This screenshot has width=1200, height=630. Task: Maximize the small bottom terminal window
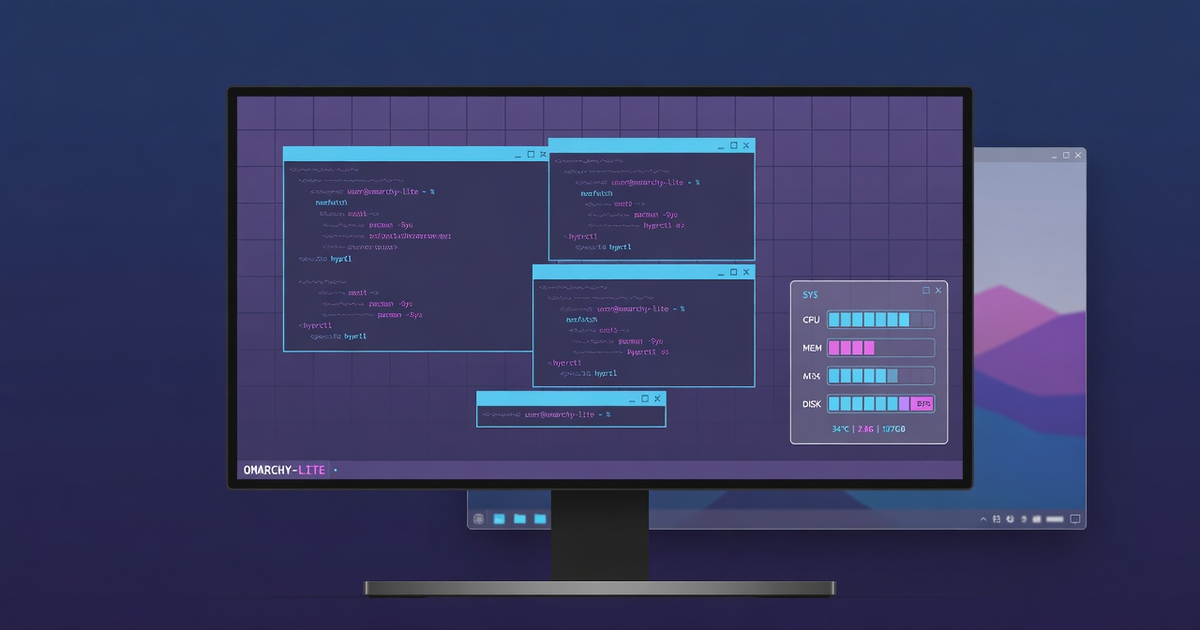point(647,398)
